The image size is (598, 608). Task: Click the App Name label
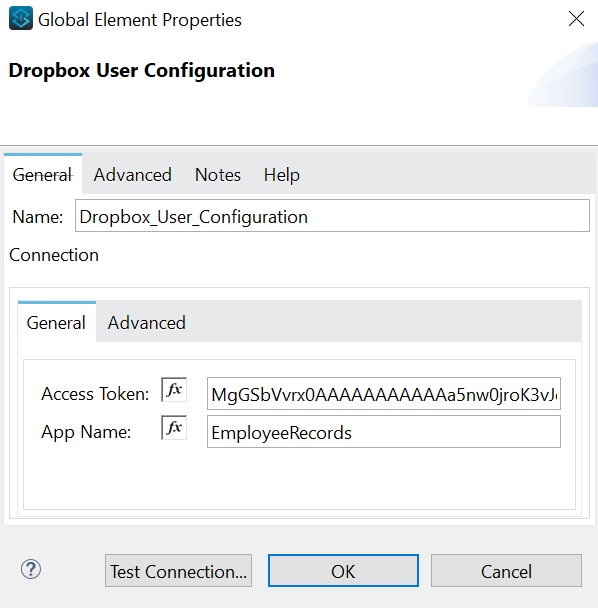[86, 432]
